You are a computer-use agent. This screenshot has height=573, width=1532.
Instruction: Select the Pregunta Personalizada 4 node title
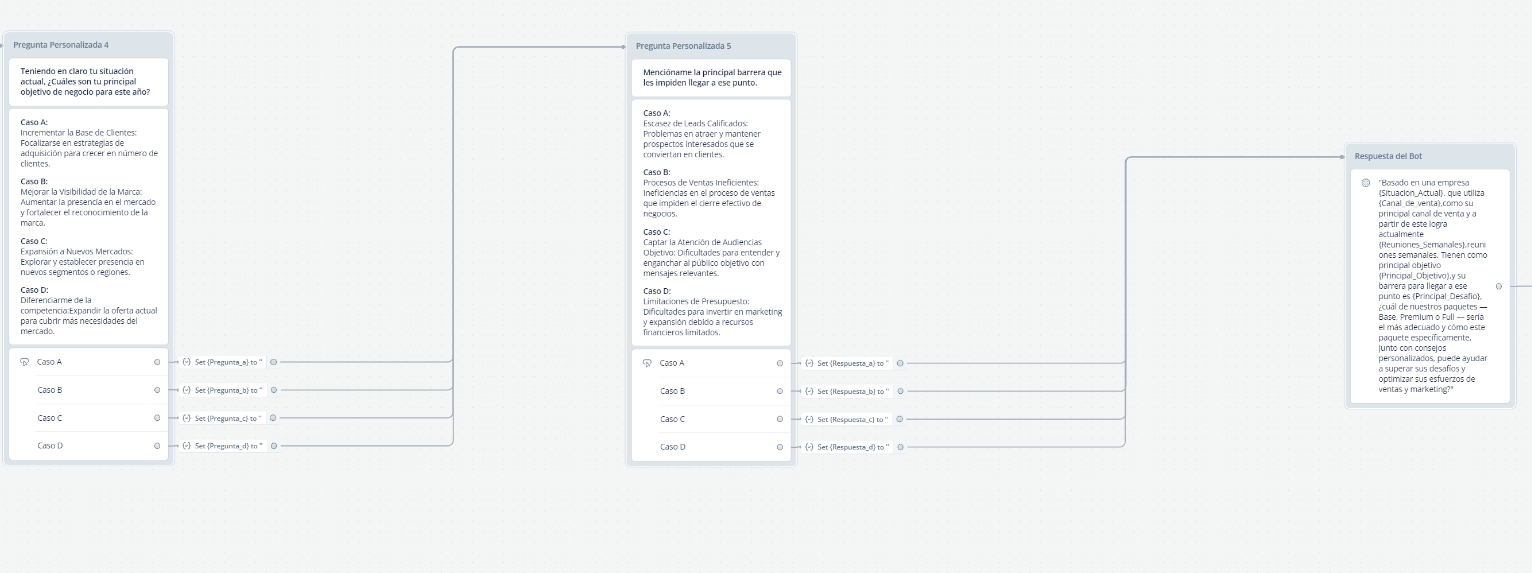[x=61, y=45]
